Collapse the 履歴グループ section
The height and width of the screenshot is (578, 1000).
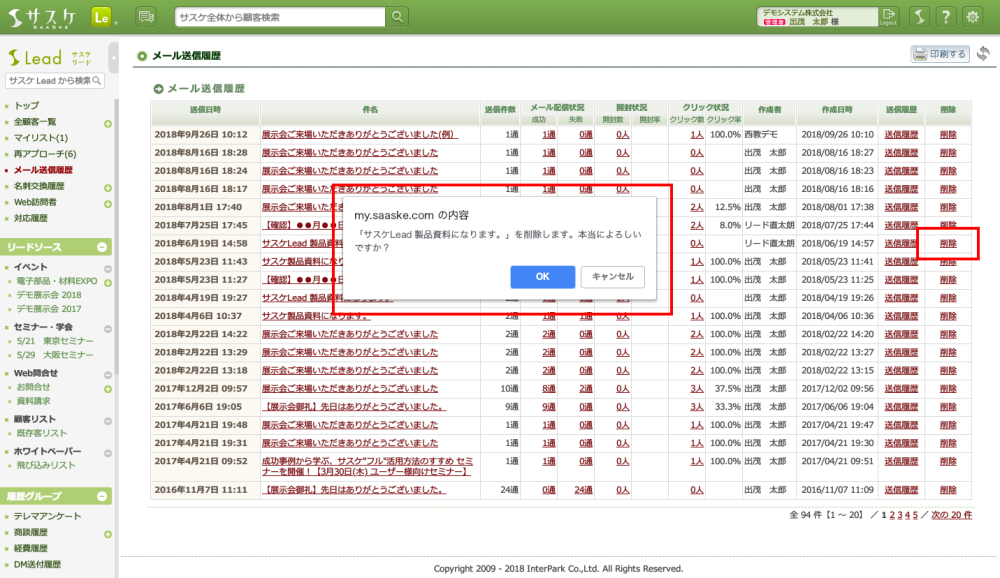coord(102,496)
